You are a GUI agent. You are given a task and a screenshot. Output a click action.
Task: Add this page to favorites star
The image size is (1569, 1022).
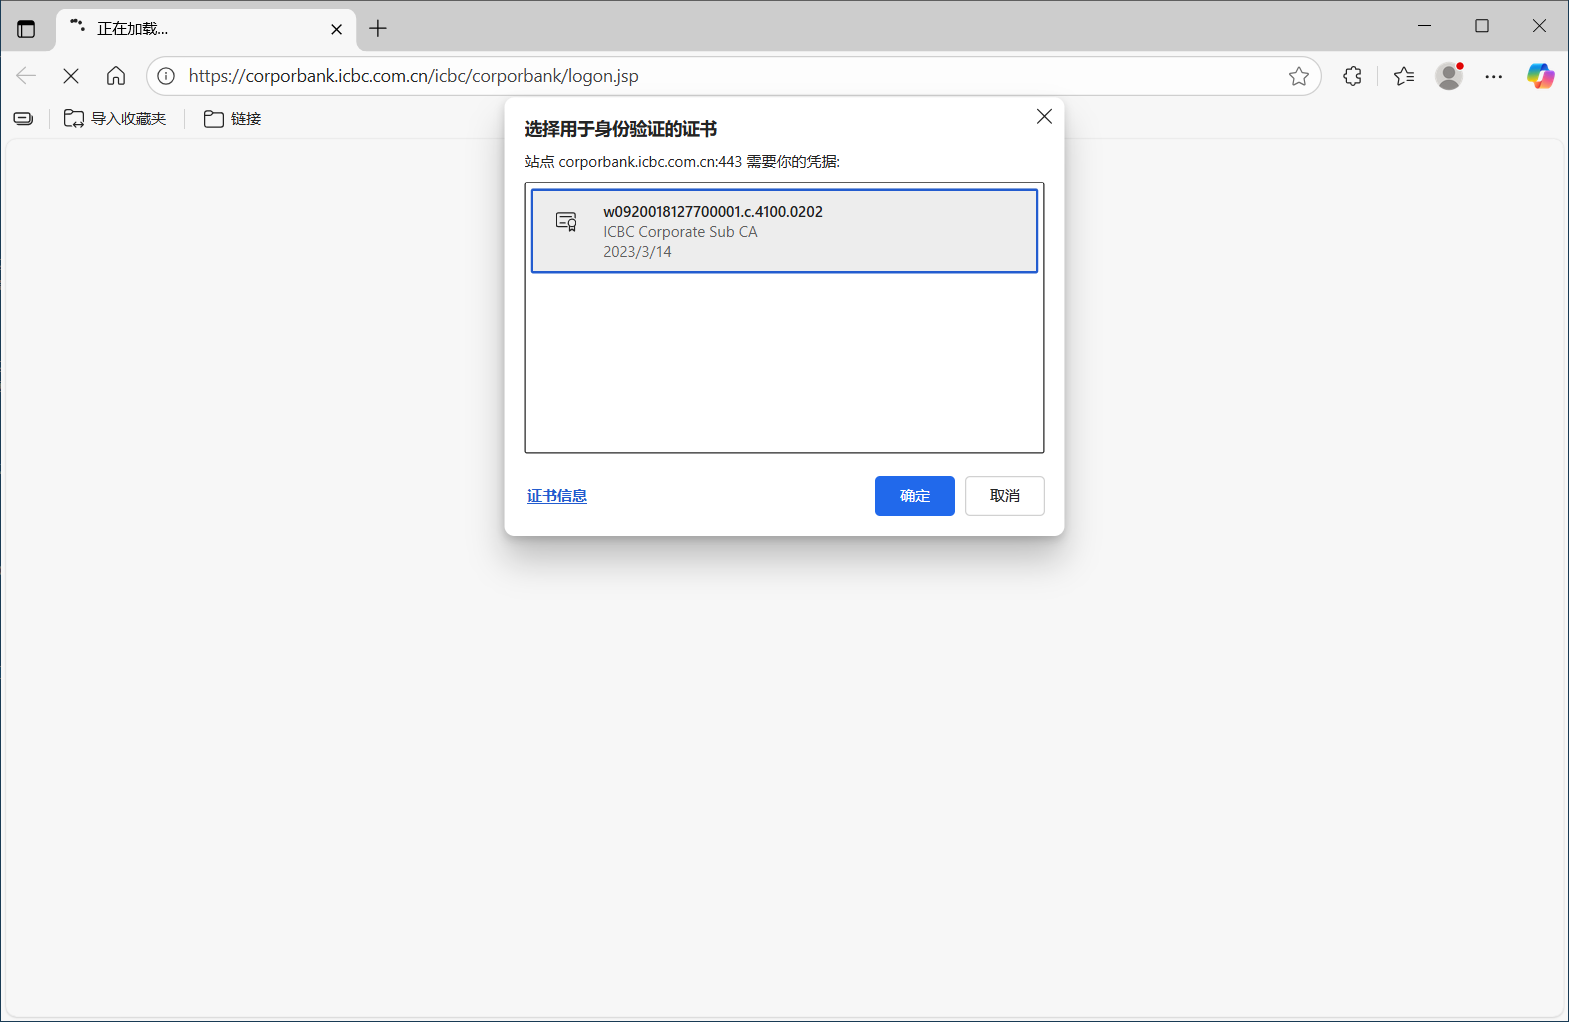(x=1298, y=76)
